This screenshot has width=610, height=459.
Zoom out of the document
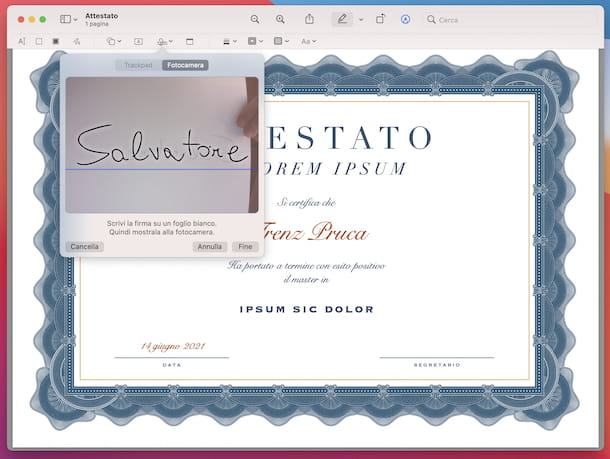point(255,19)
